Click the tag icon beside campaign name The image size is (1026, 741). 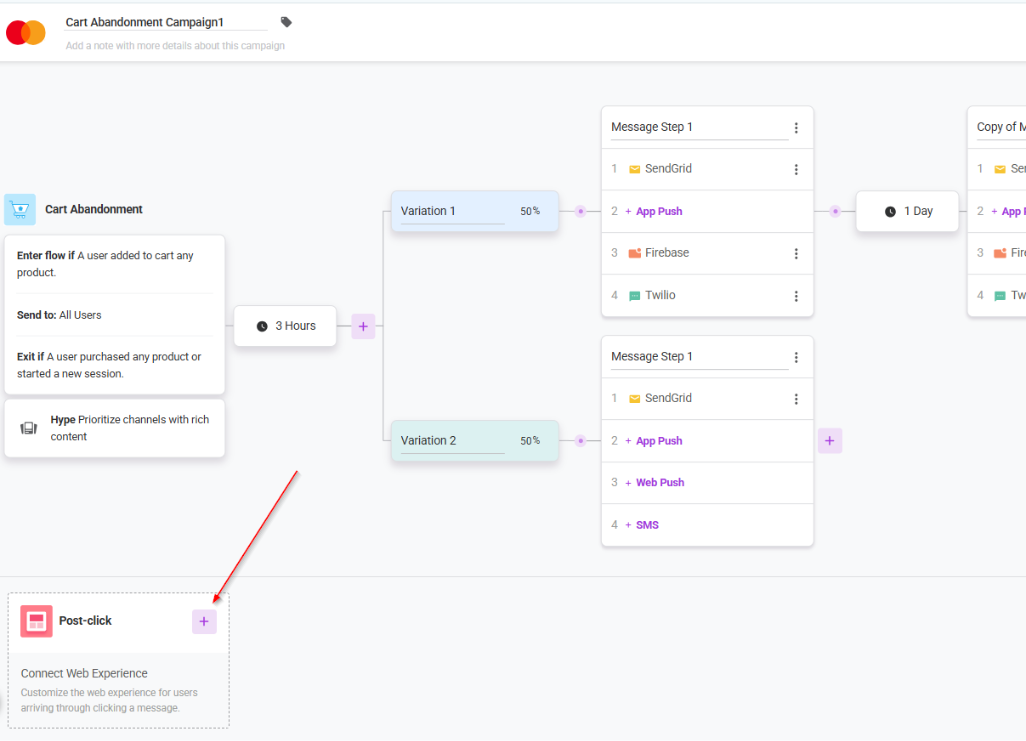(x=286, y=22)
